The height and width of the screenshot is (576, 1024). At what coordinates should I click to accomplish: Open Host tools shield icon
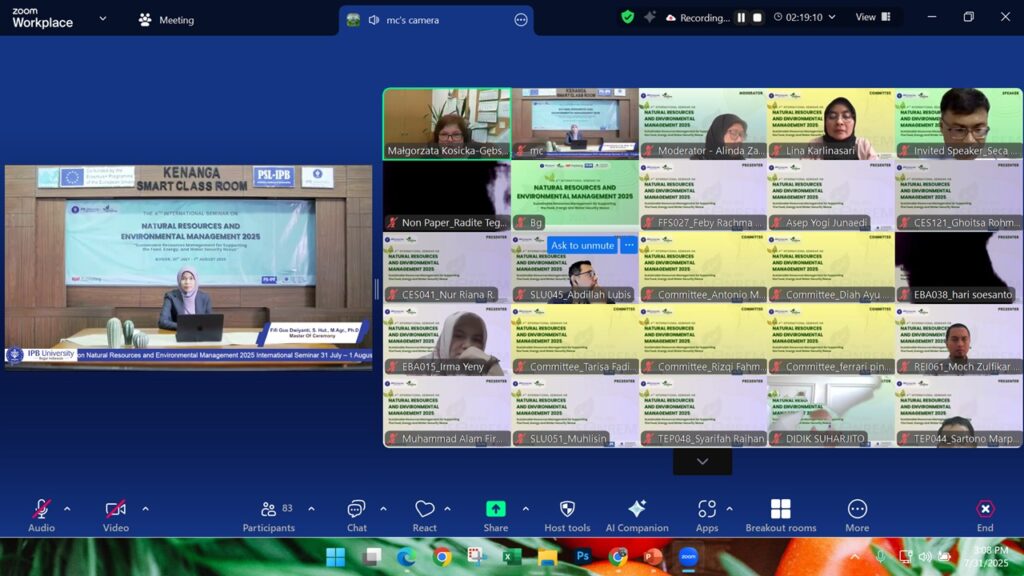[567, 510]
